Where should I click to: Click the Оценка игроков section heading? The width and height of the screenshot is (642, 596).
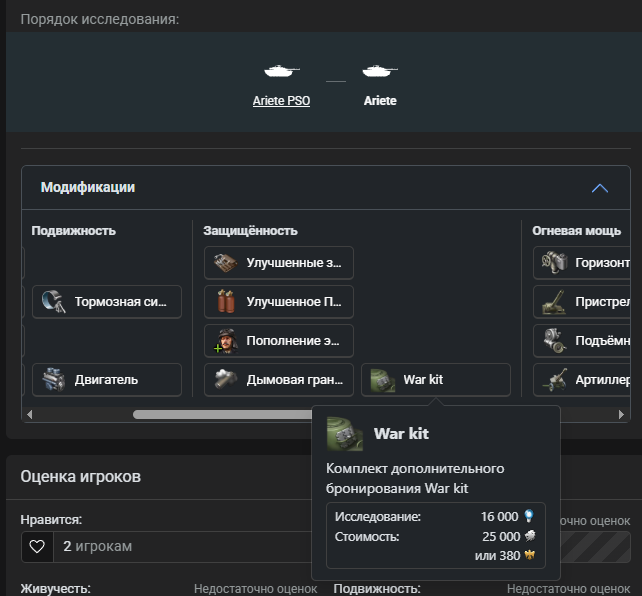(81, 476)
